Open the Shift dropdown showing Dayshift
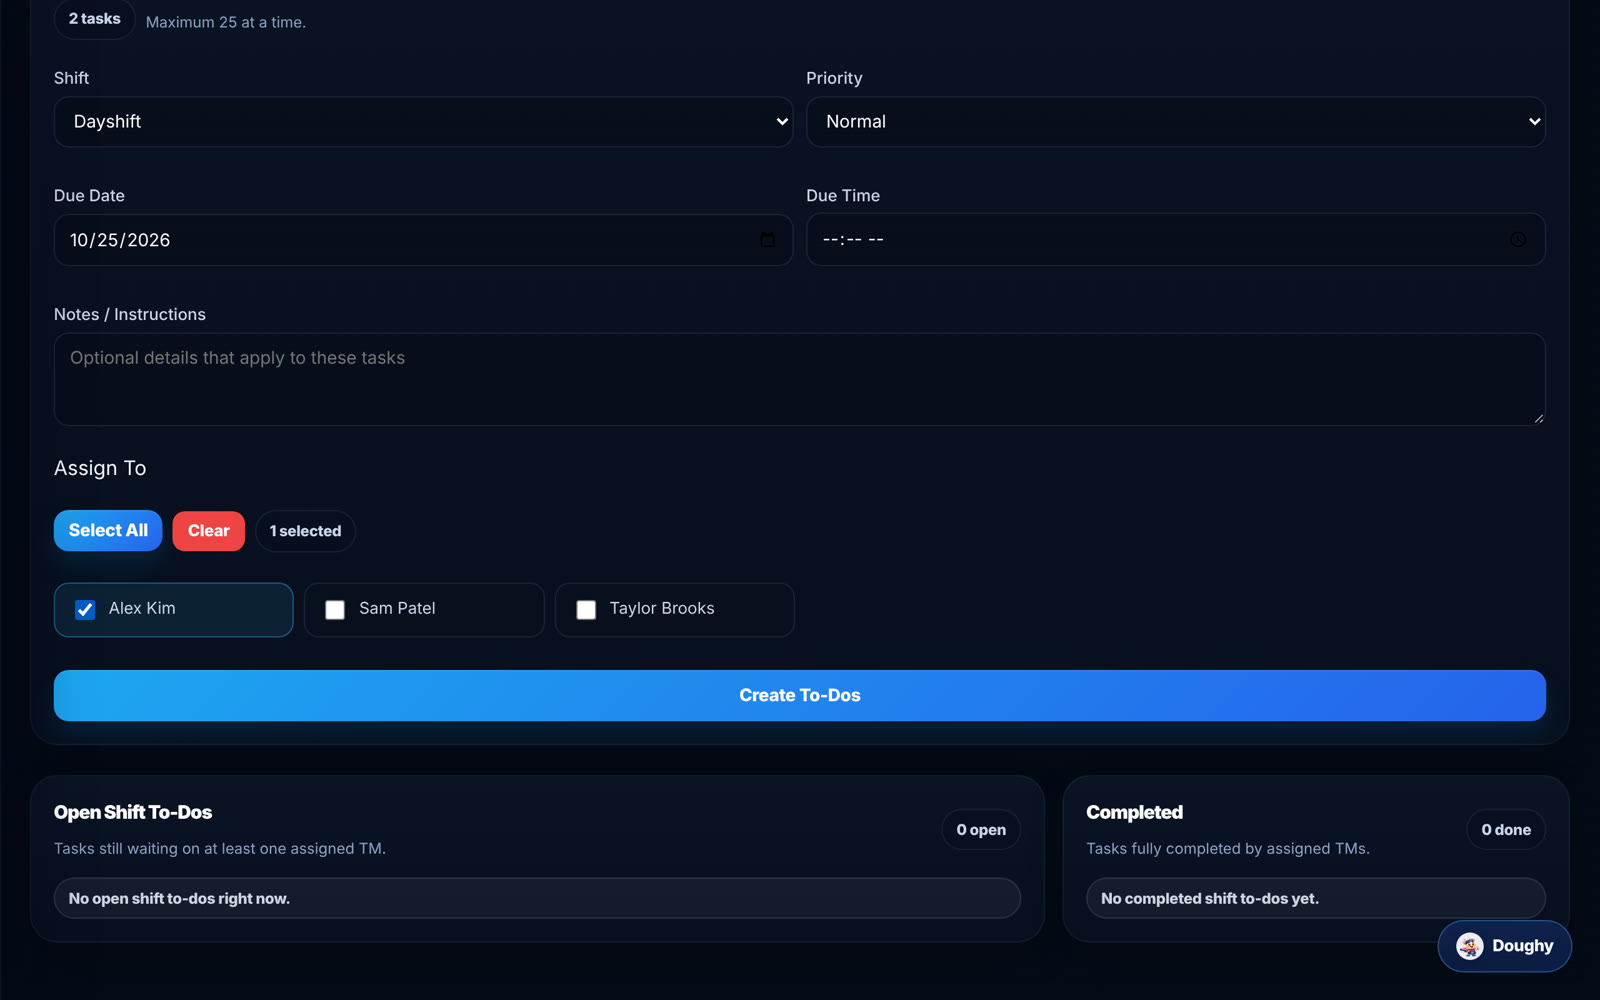This screenshot has height=1000, width=1600. [x=423, y=122]
